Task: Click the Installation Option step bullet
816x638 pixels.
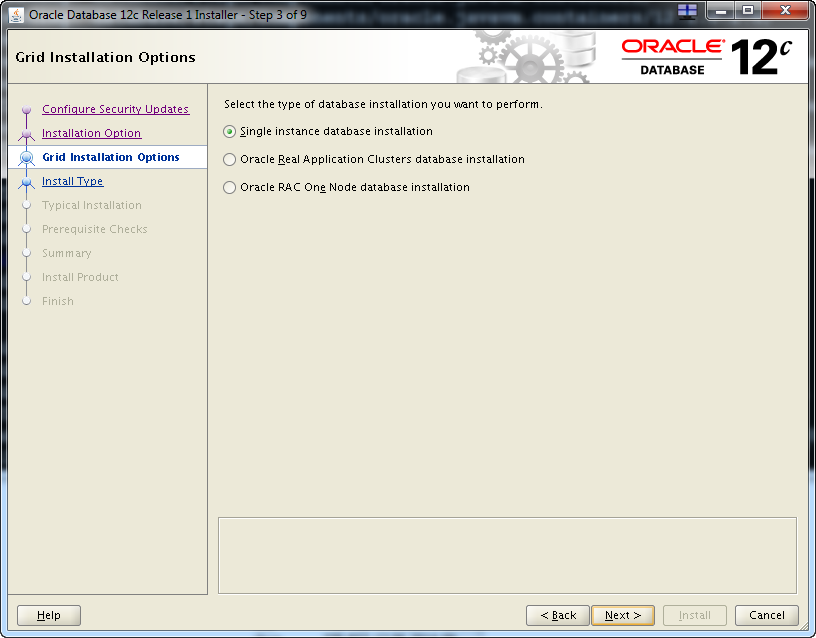Action: [27, 134]
